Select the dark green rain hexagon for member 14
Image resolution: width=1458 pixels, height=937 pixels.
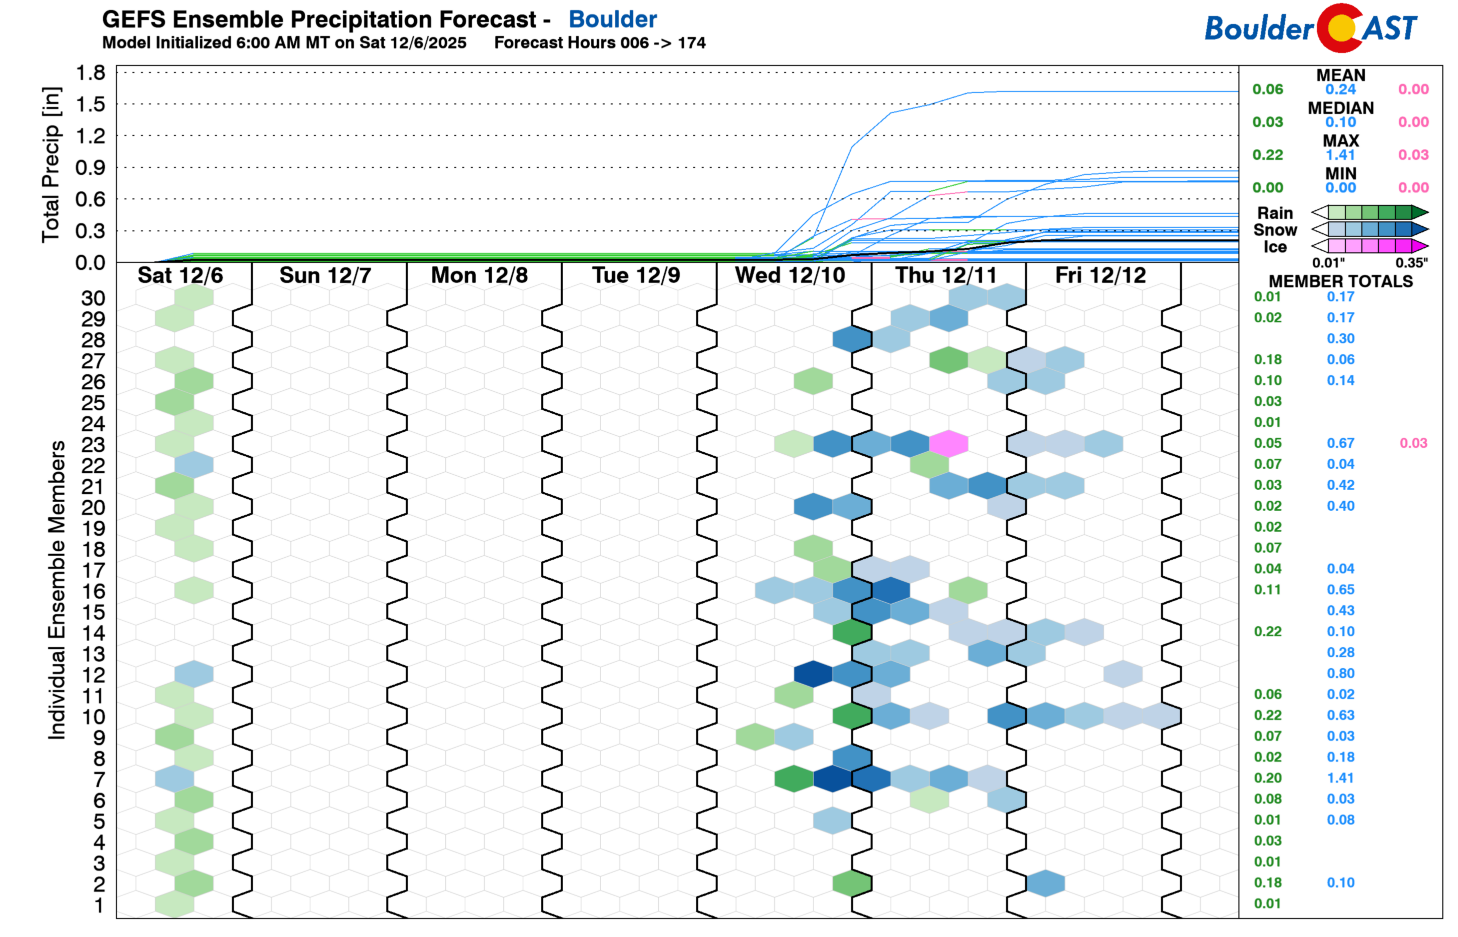click(x=852, y=632)
